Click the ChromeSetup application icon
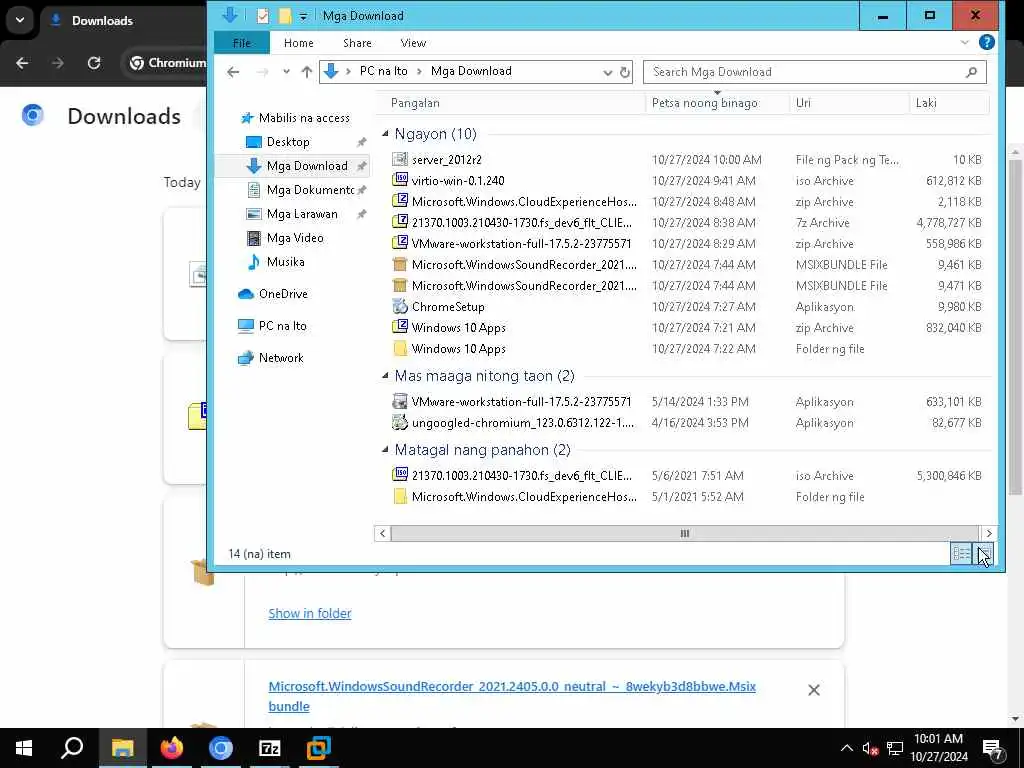Screen dimensions: 1024x768 [400, 306]
